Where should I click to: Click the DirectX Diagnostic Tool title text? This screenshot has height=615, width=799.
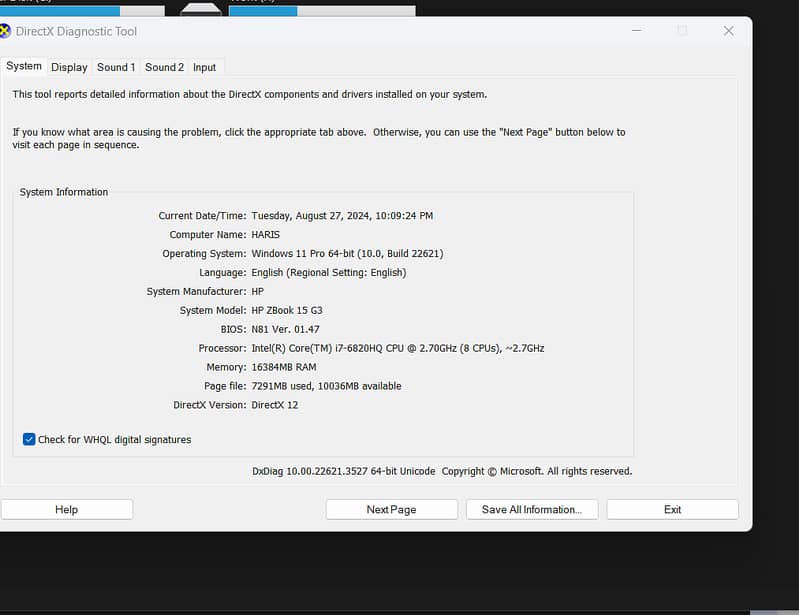[76, 31]
